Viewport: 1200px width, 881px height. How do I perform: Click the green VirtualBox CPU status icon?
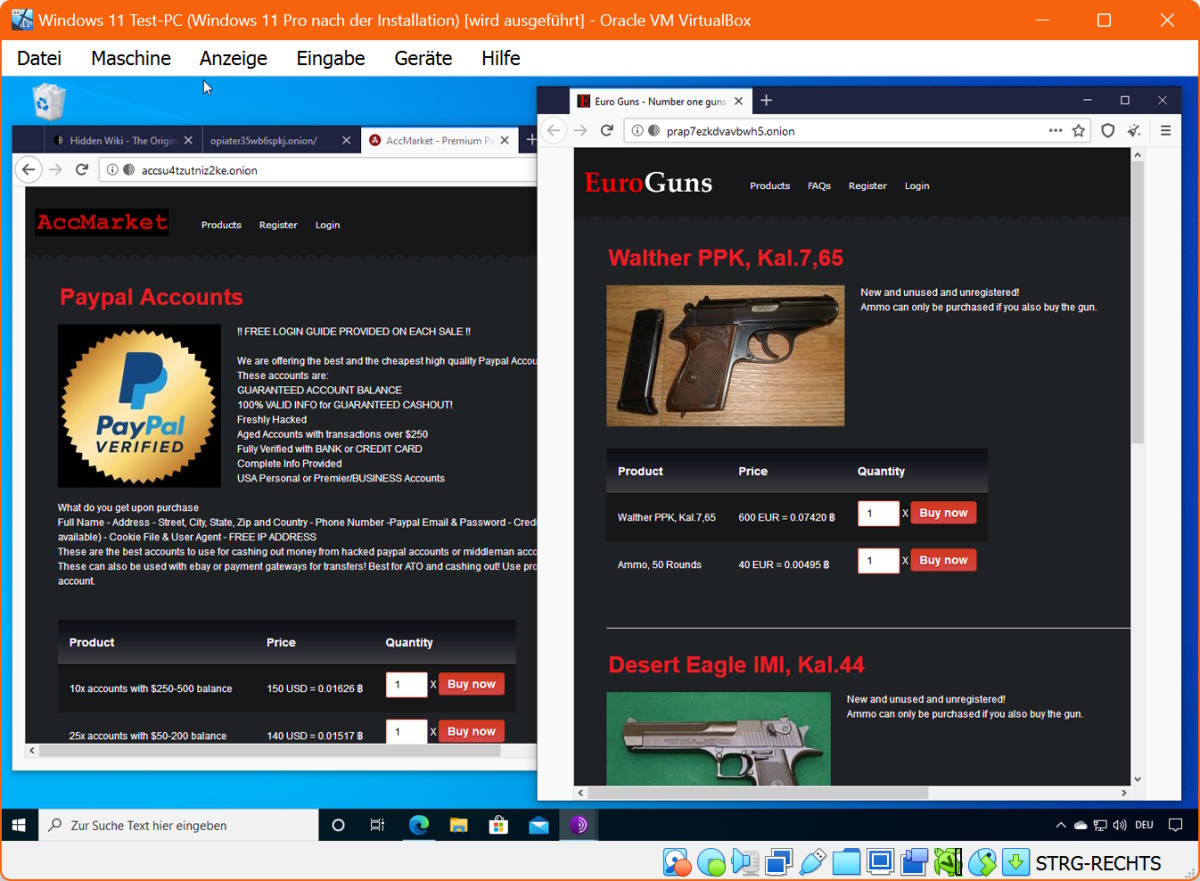tap(948, 862)
